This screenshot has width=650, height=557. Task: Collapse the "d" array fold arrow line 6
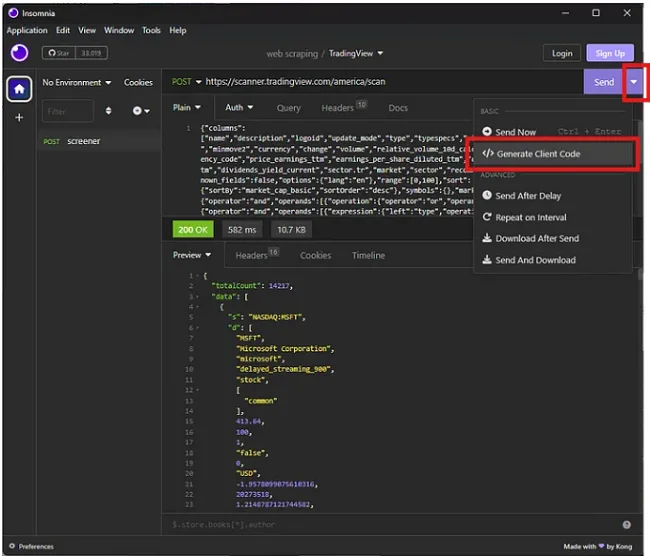point(197,328)
